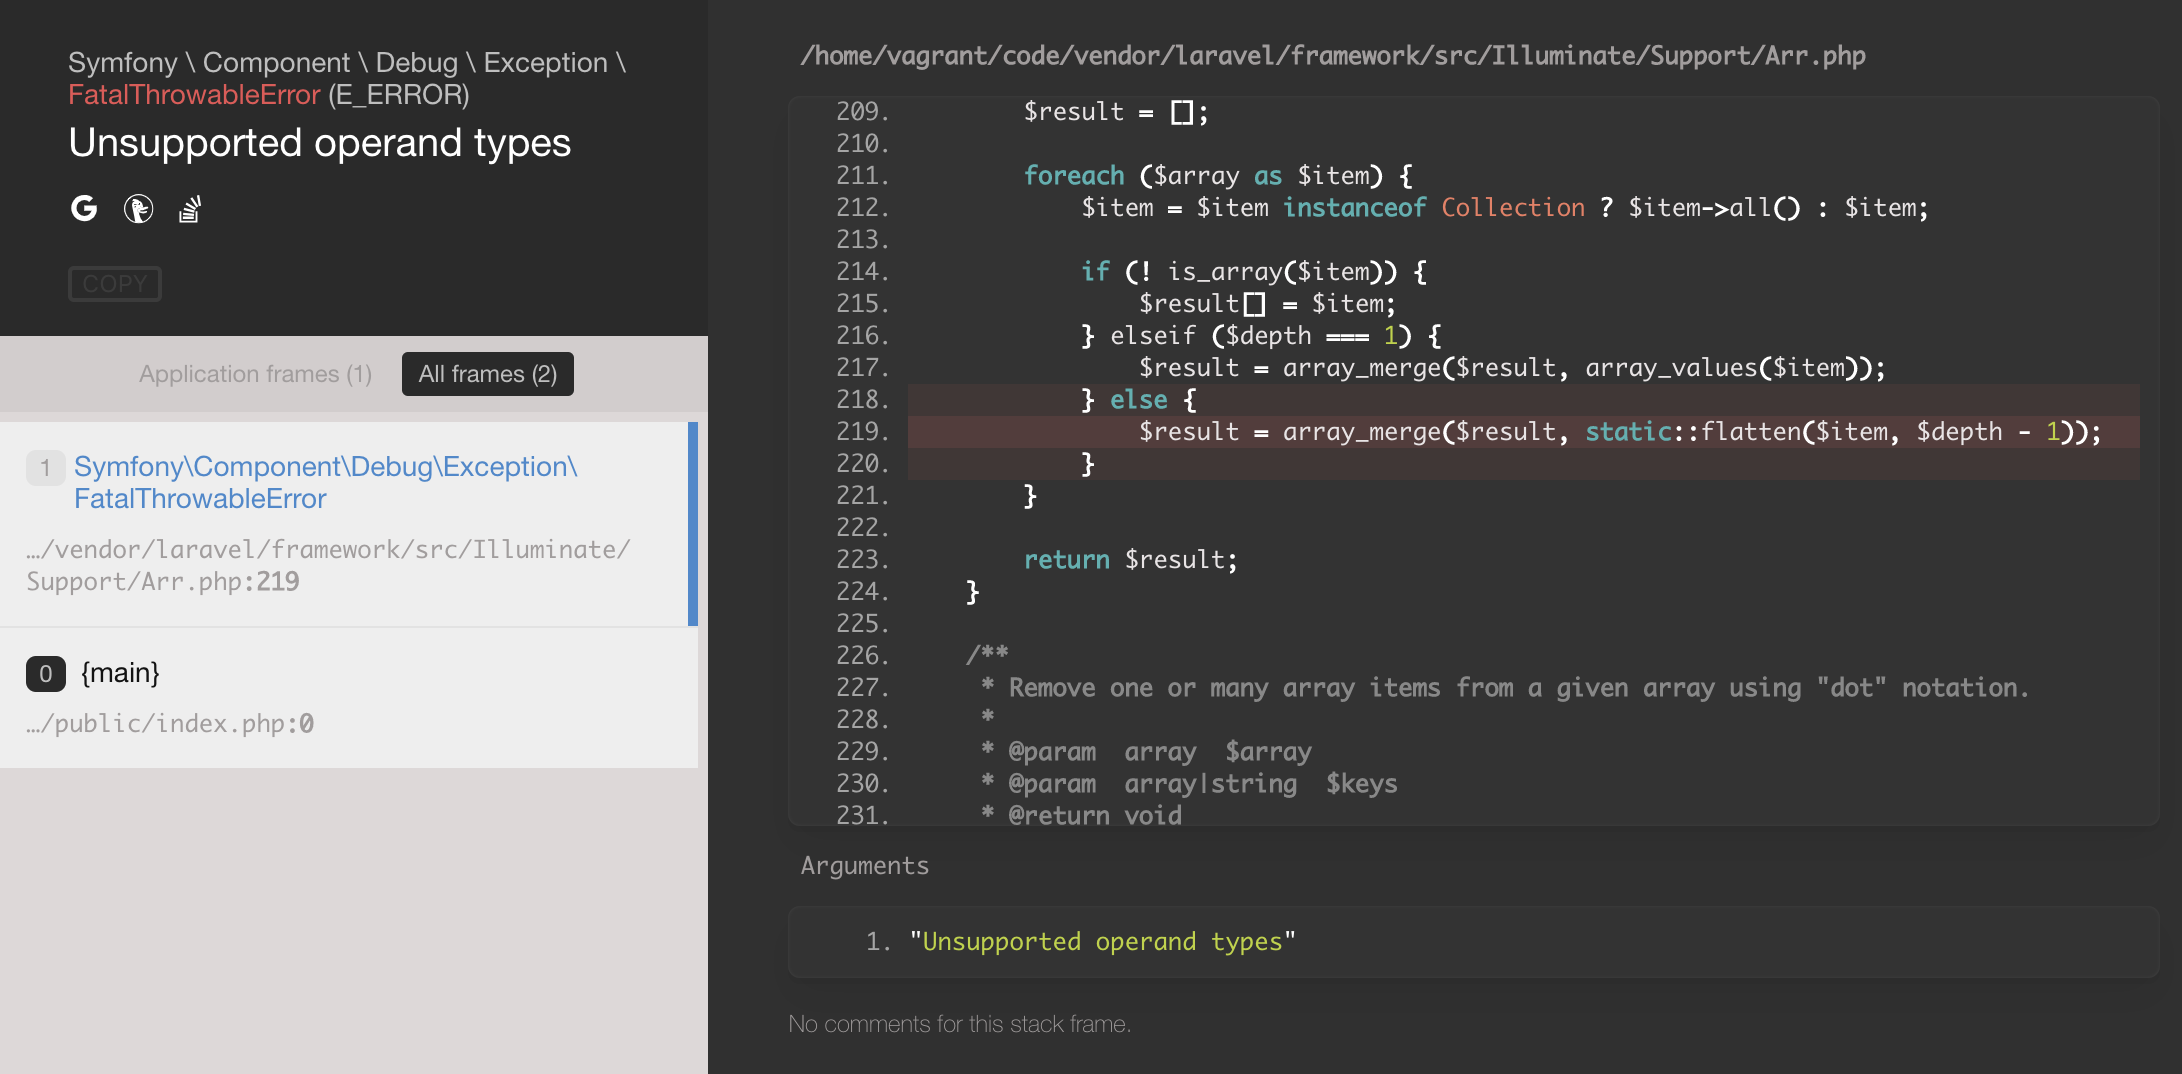
Task: Search the error on DuckDuckGo icon
Action: tap(138, 208)
